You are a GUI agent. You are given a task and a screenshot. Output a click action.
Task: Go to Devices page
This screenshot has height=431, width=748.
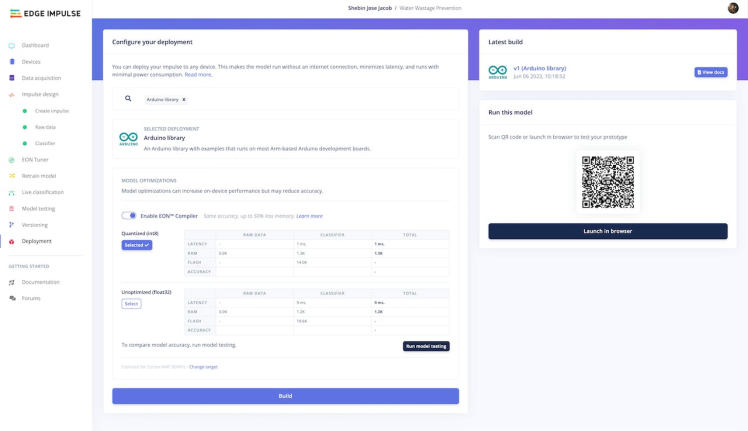31,62
